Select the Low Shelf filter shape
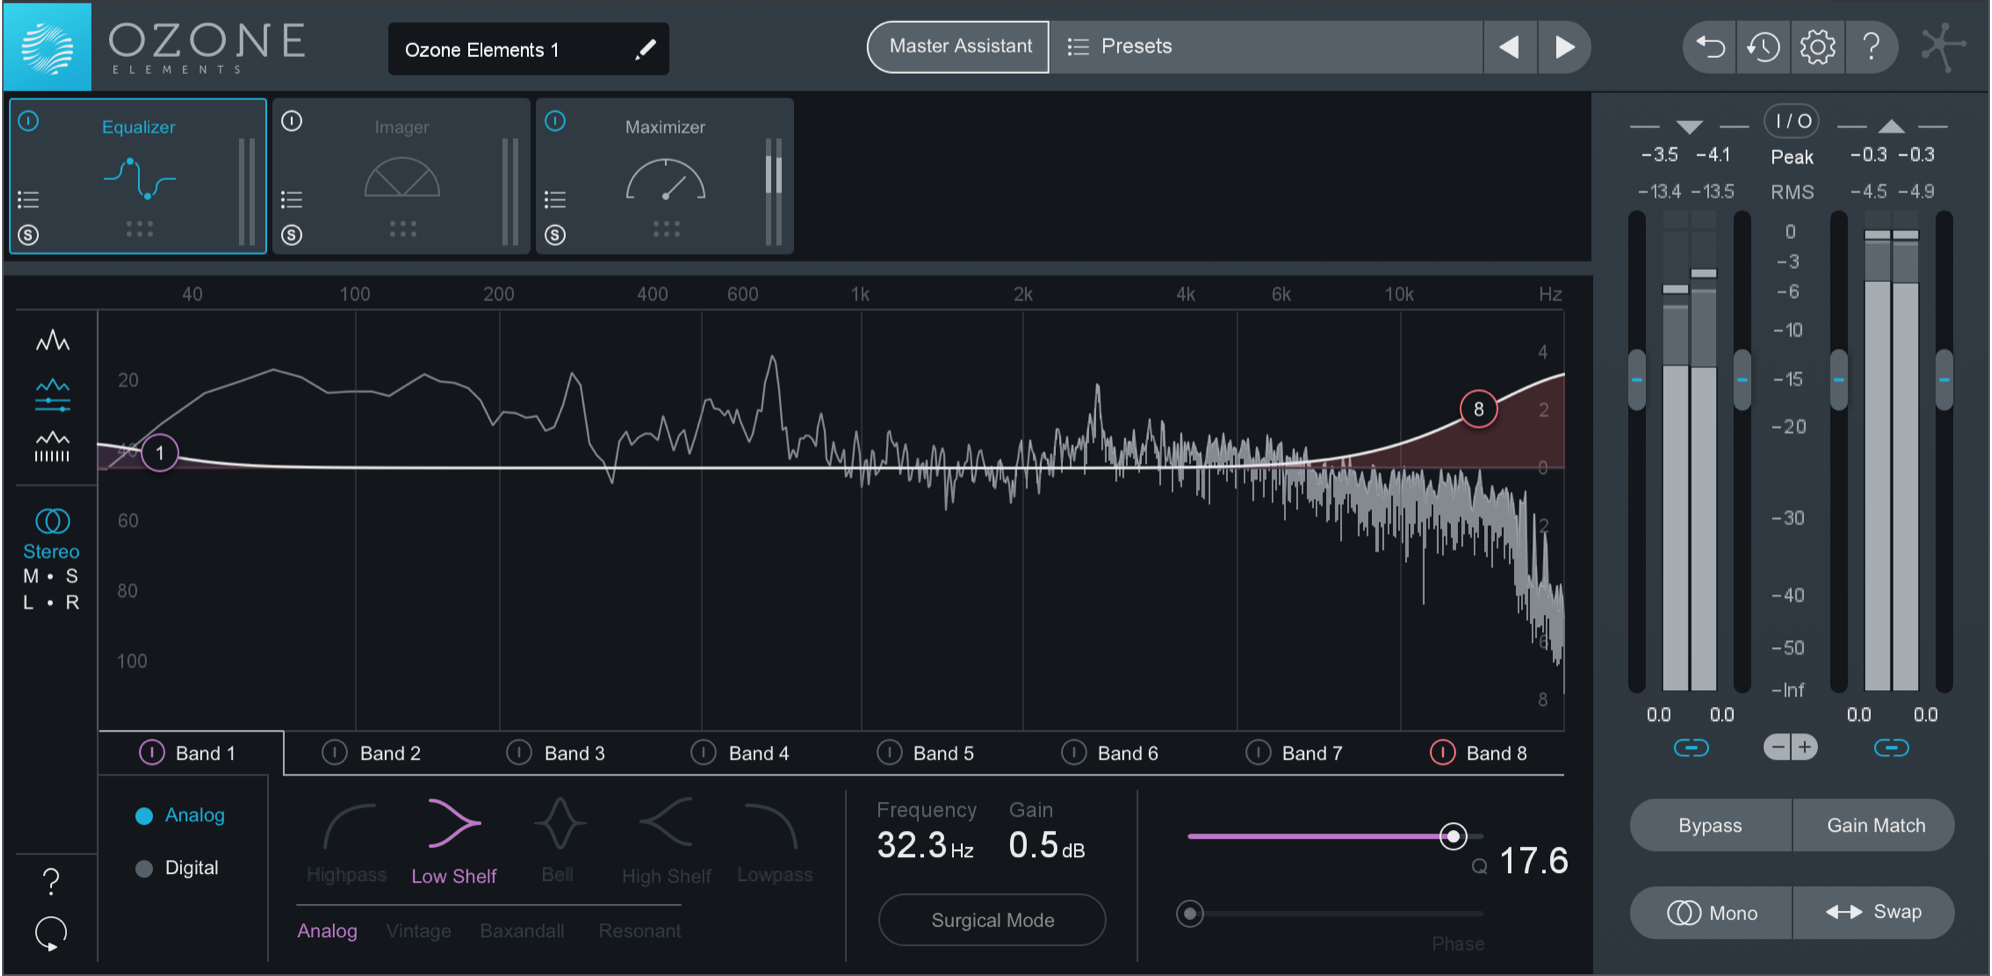 tap(454, 843)
